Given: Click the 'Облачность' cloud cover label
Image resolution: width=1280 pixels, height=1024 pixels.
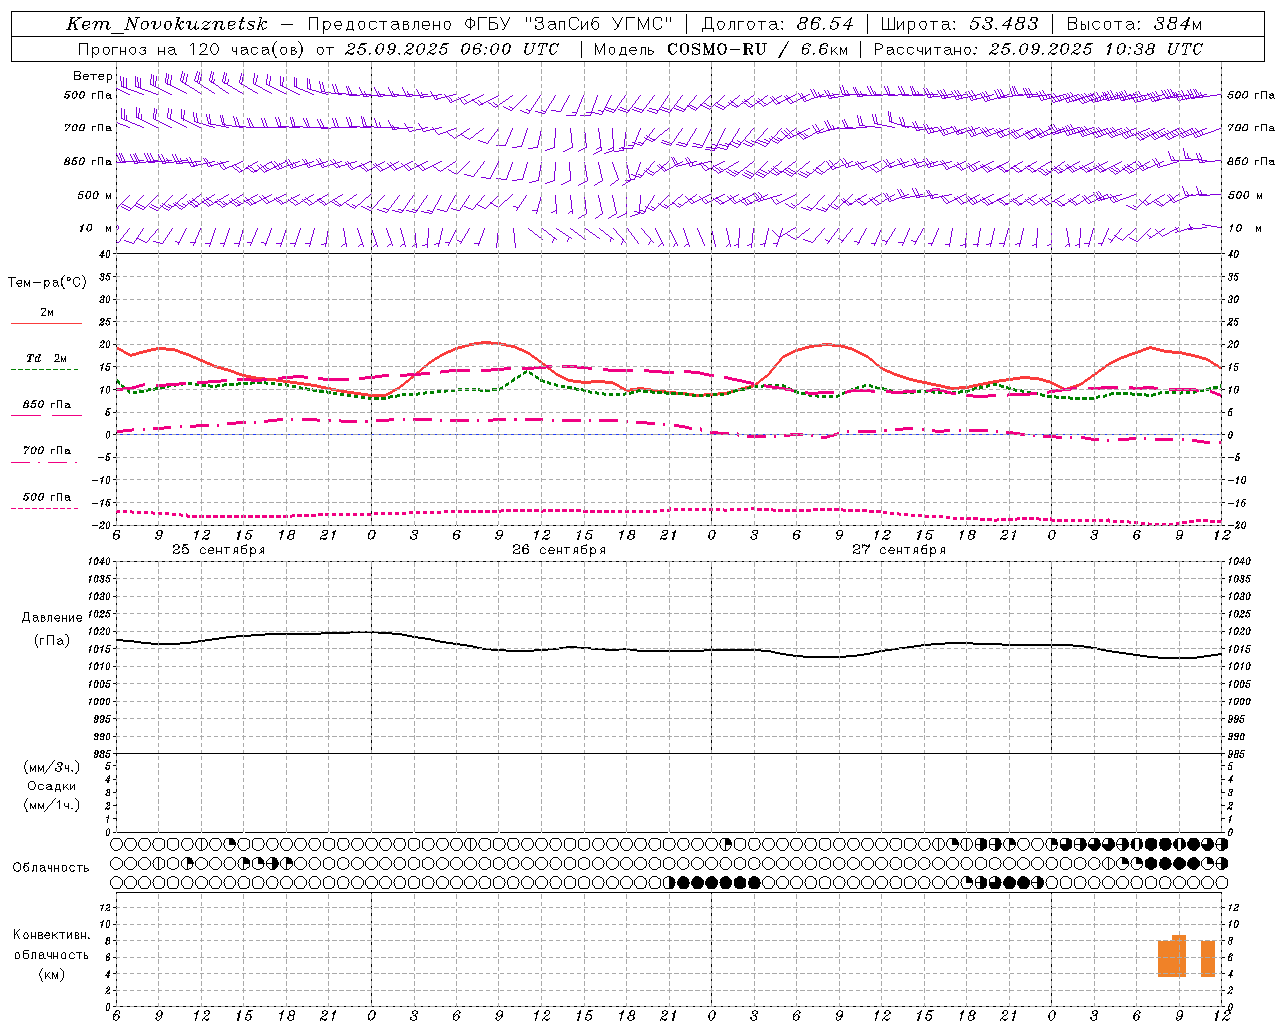Looking at the screenshot, I should [51, 868].
